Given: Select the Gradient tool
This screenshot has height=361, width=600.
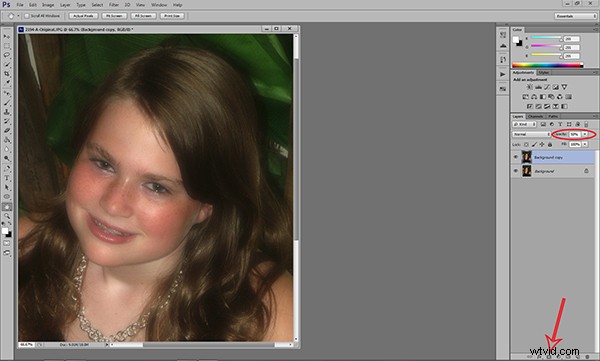Looking at the screenshot, I should tap(7, 140).
